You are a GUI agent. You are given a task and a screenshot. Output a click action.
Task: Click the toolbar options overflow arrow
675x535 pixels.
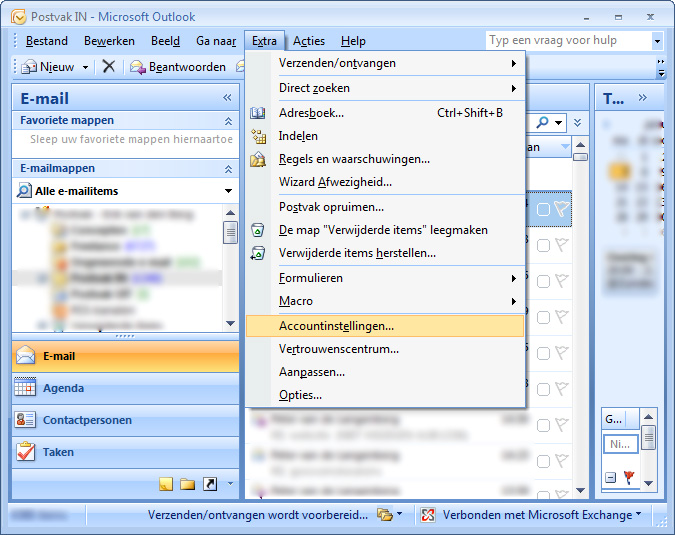click(x=661, y=68)
